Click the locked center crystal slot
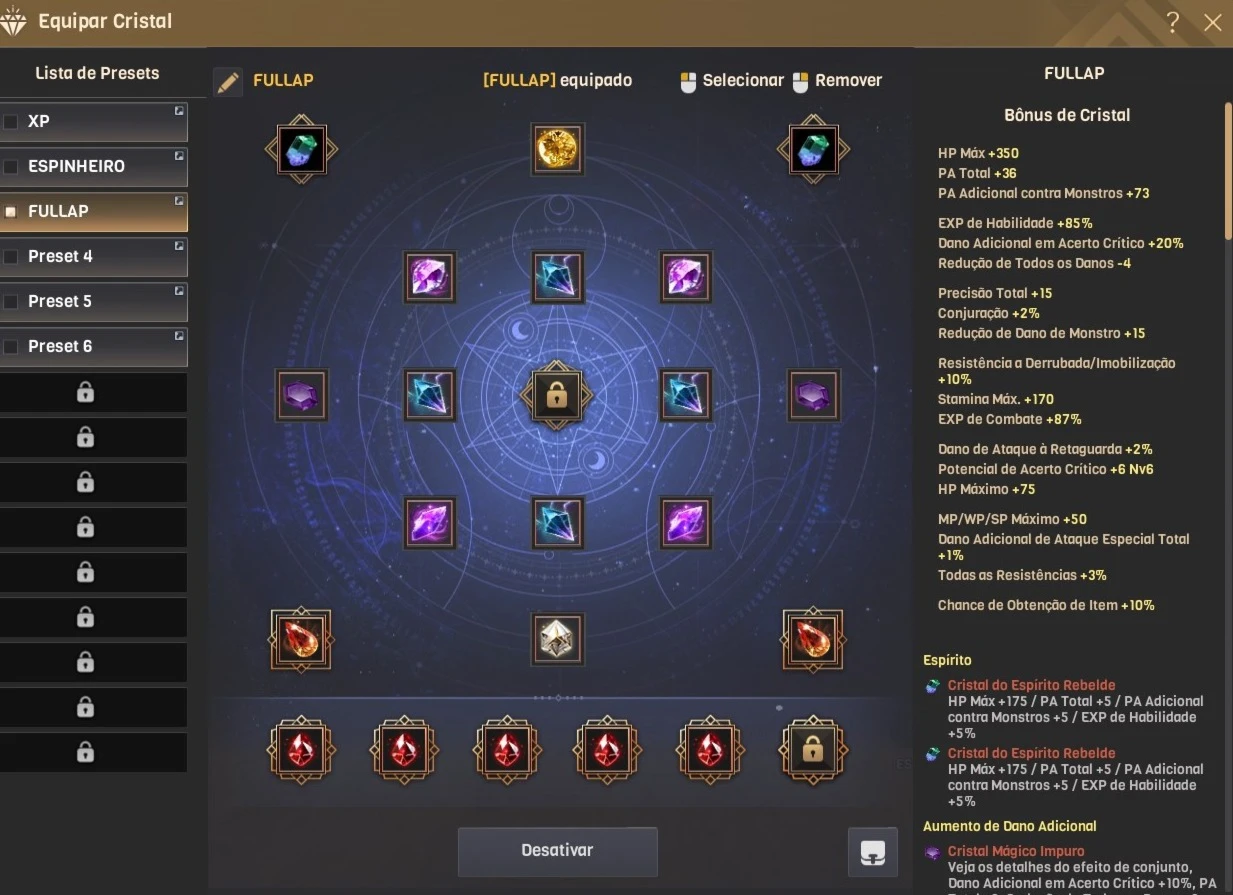1233x895 pixels. [556, 395]
